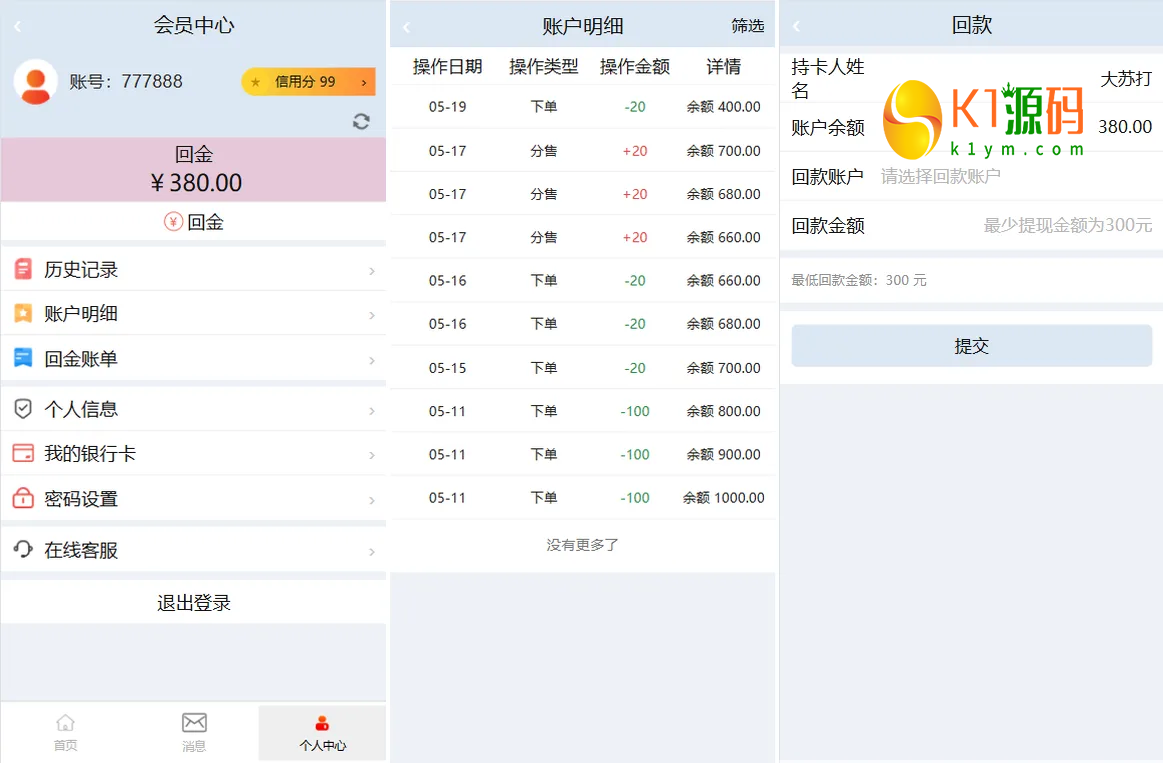1163x763 pixels.
Task: Click the orange star 账户明细 icon
Action: pos(23,314)
